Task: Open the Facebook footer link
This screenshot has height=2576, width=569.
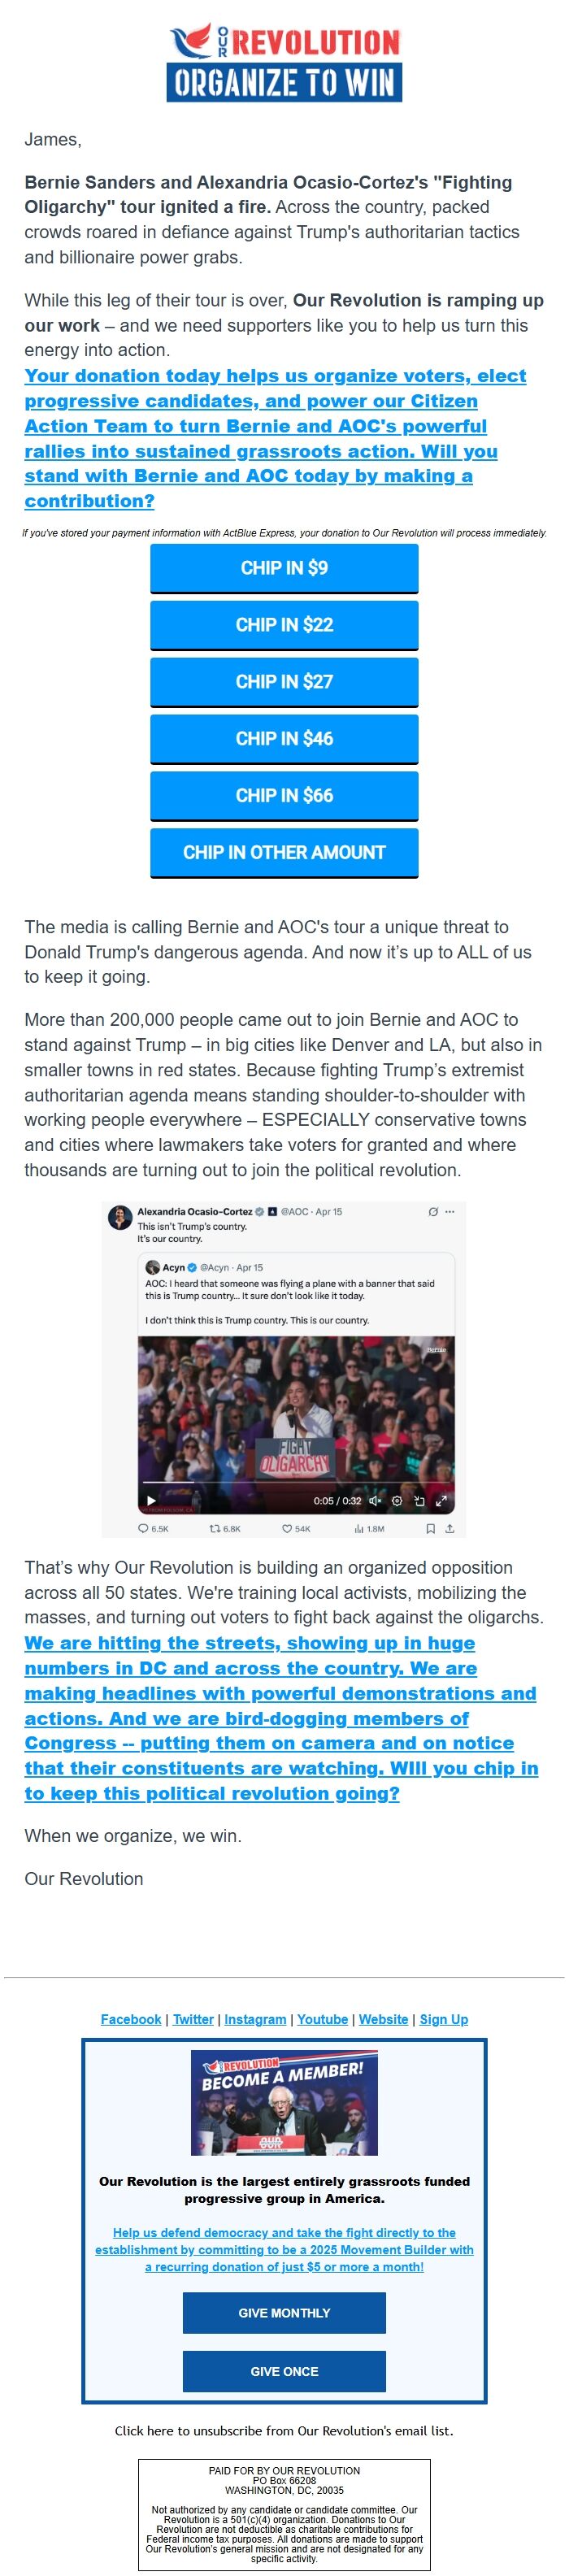Action: click(131, 2018)
